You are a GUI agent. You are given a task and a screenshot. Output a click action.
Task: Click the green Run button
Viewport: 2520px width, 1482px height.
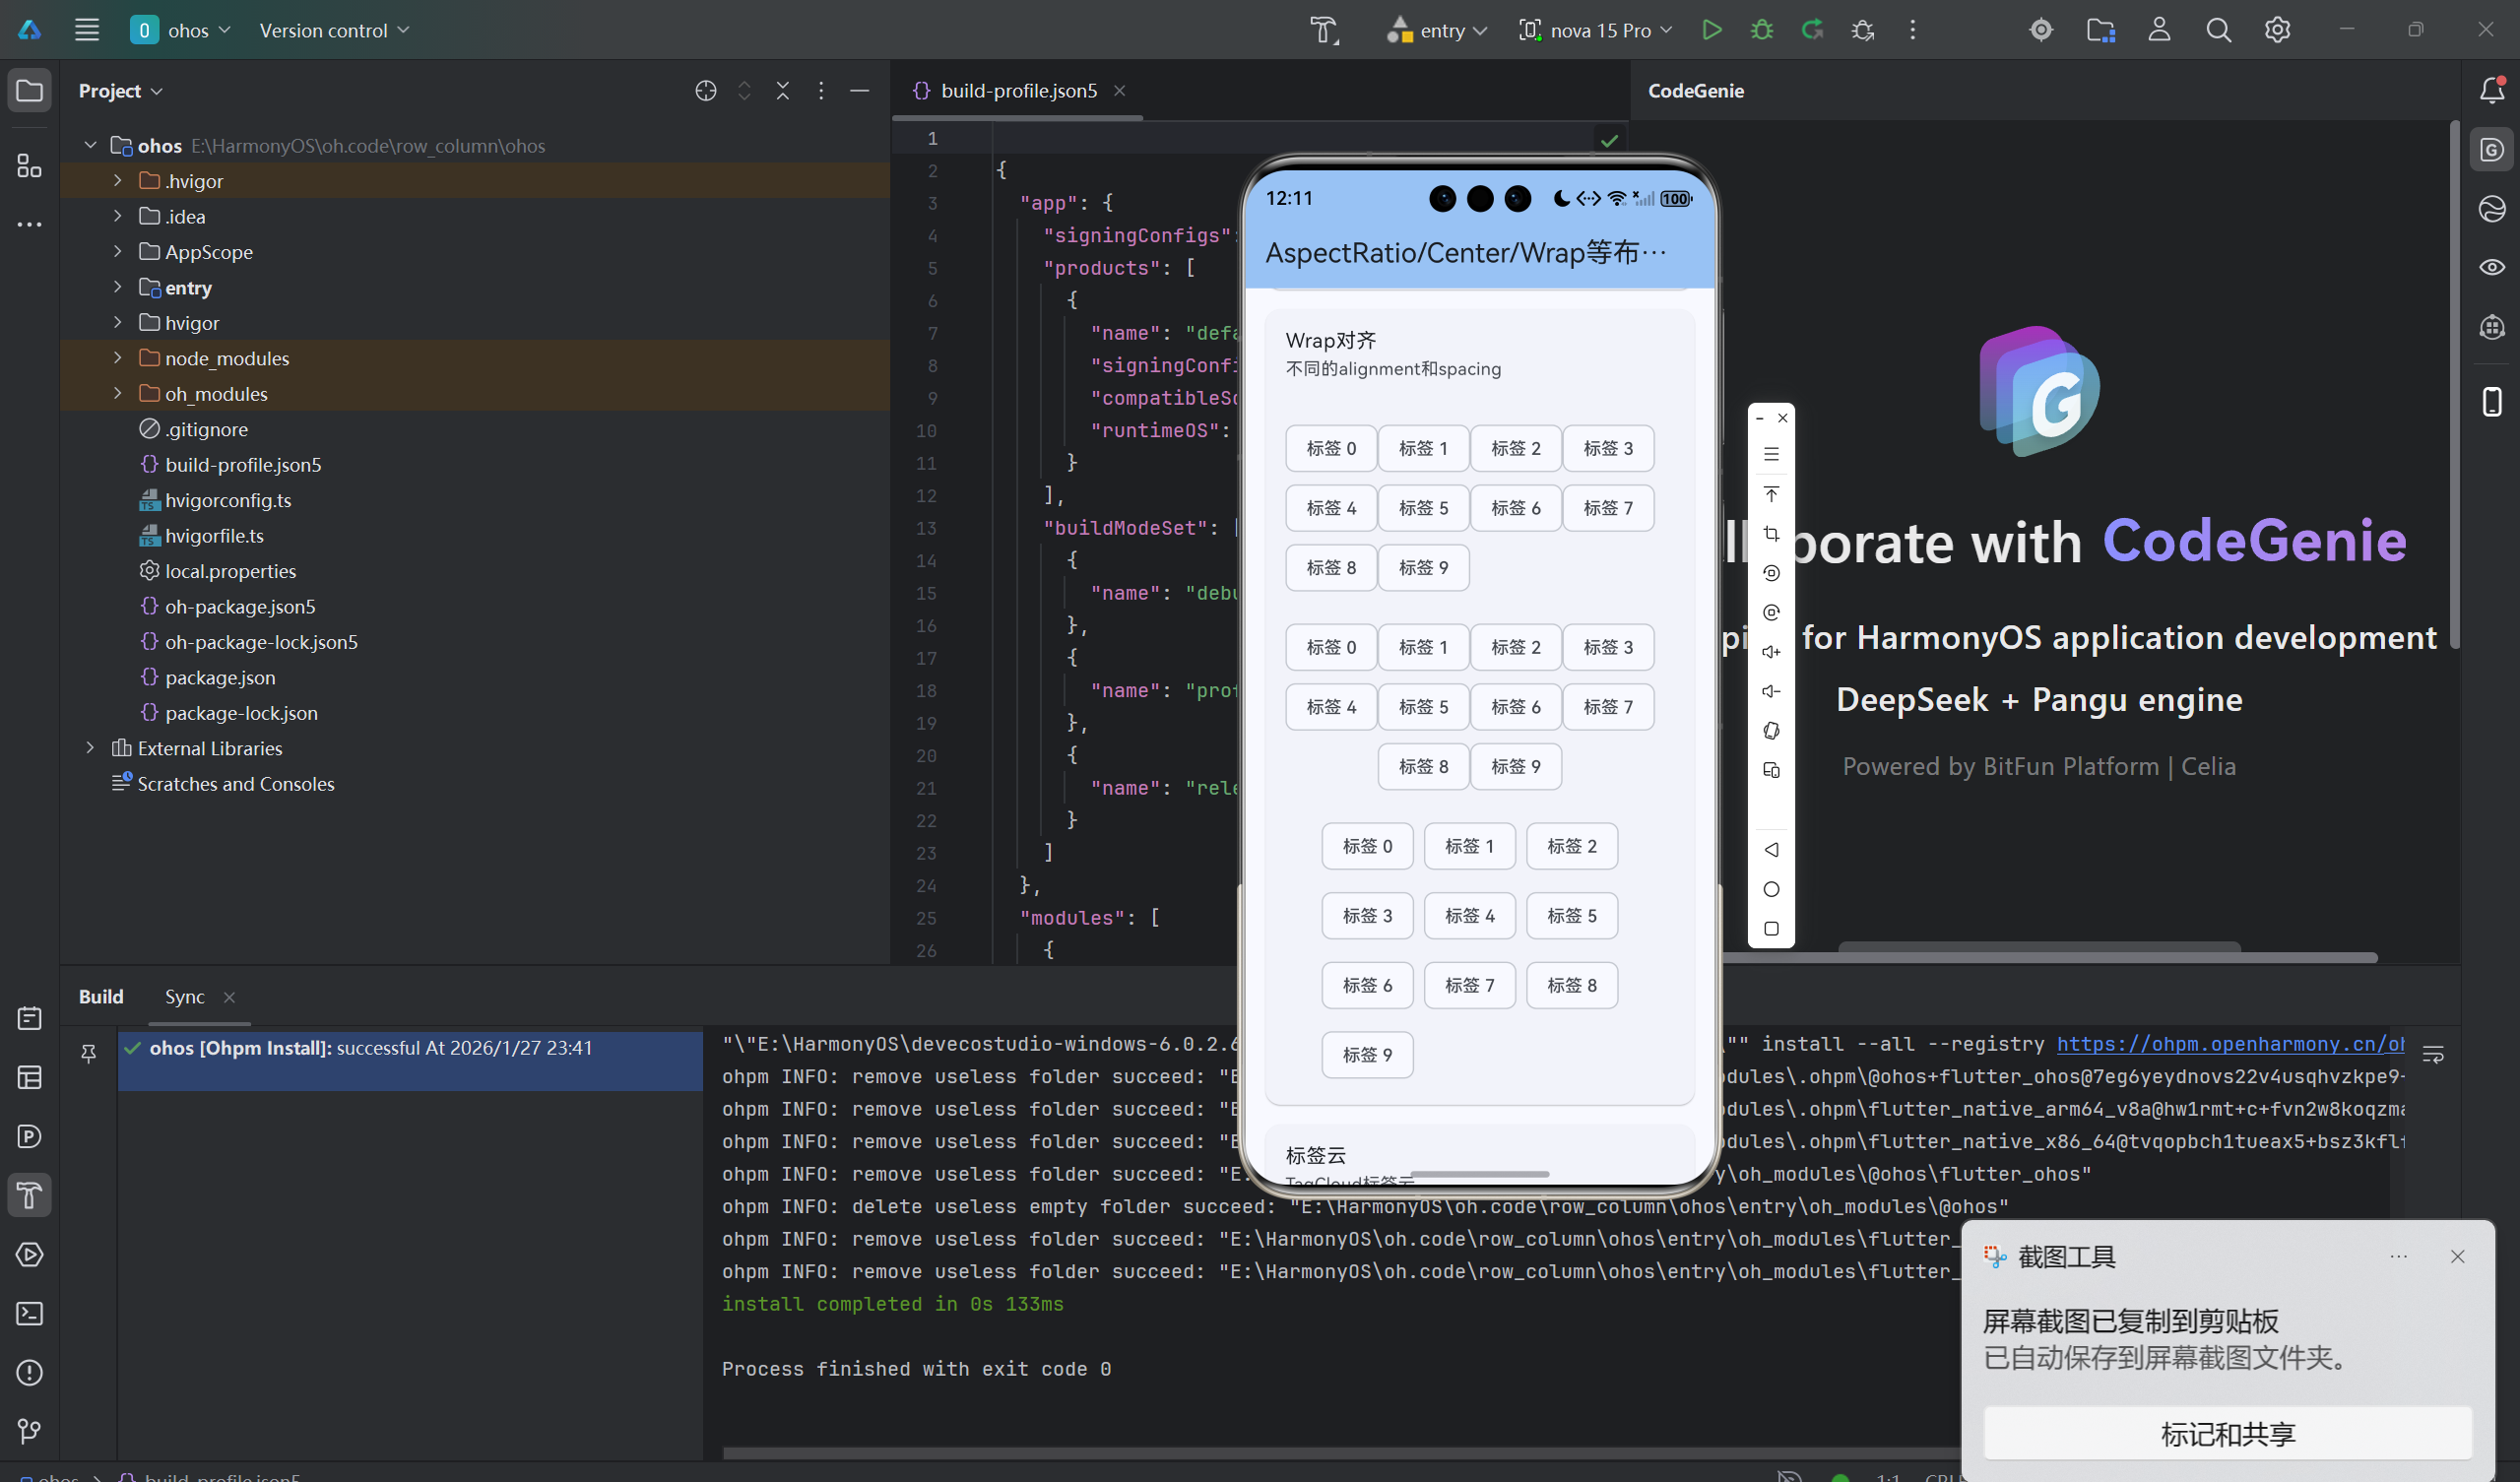[1711, 30]
